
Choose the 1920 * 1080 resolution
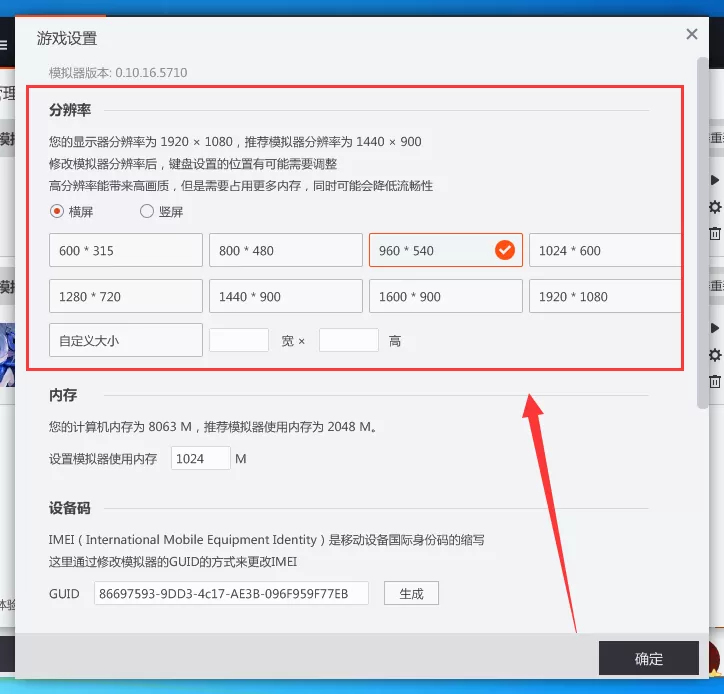(x=605, y=296)
